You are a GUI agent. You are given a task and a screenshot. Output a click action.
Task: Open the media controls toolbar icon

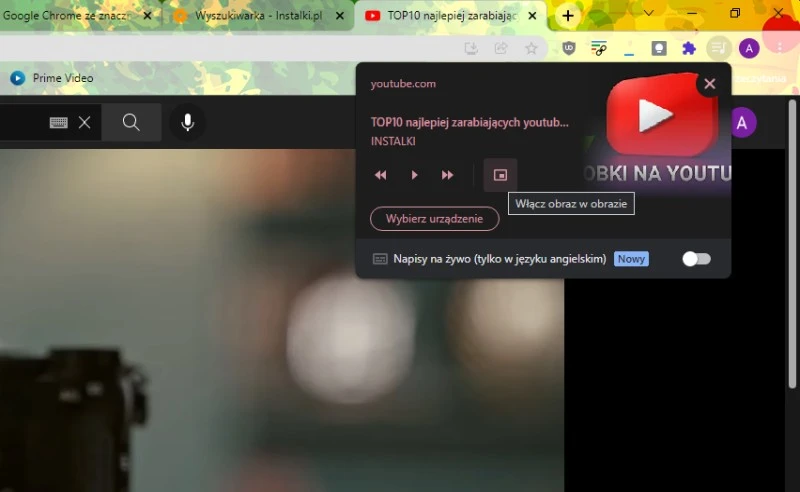(718, 48)
